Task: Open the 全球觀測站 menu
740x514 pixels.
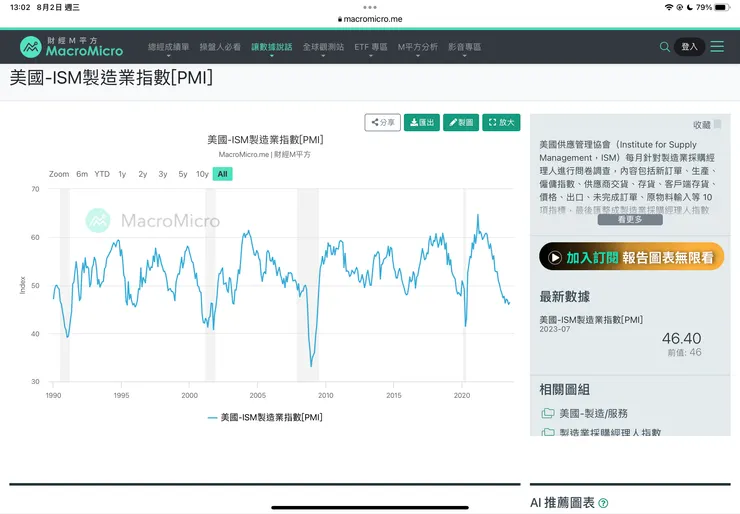Action: pos(323,47)
